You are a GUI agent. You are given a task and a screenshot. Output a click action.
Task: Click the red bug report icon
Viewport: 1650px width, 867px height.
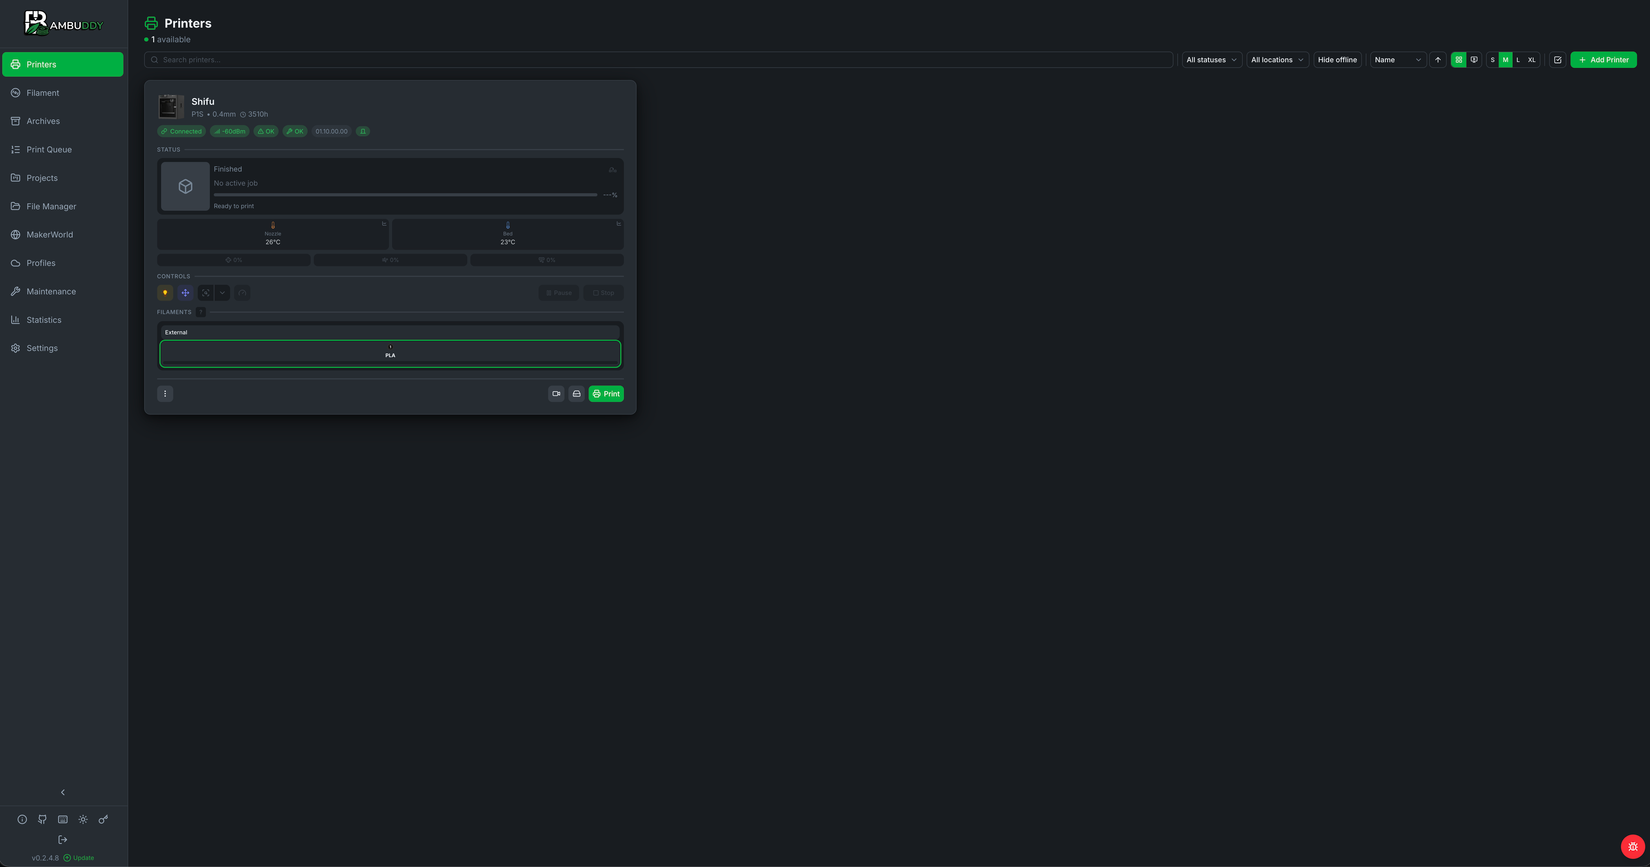[x=1633, y=846]
